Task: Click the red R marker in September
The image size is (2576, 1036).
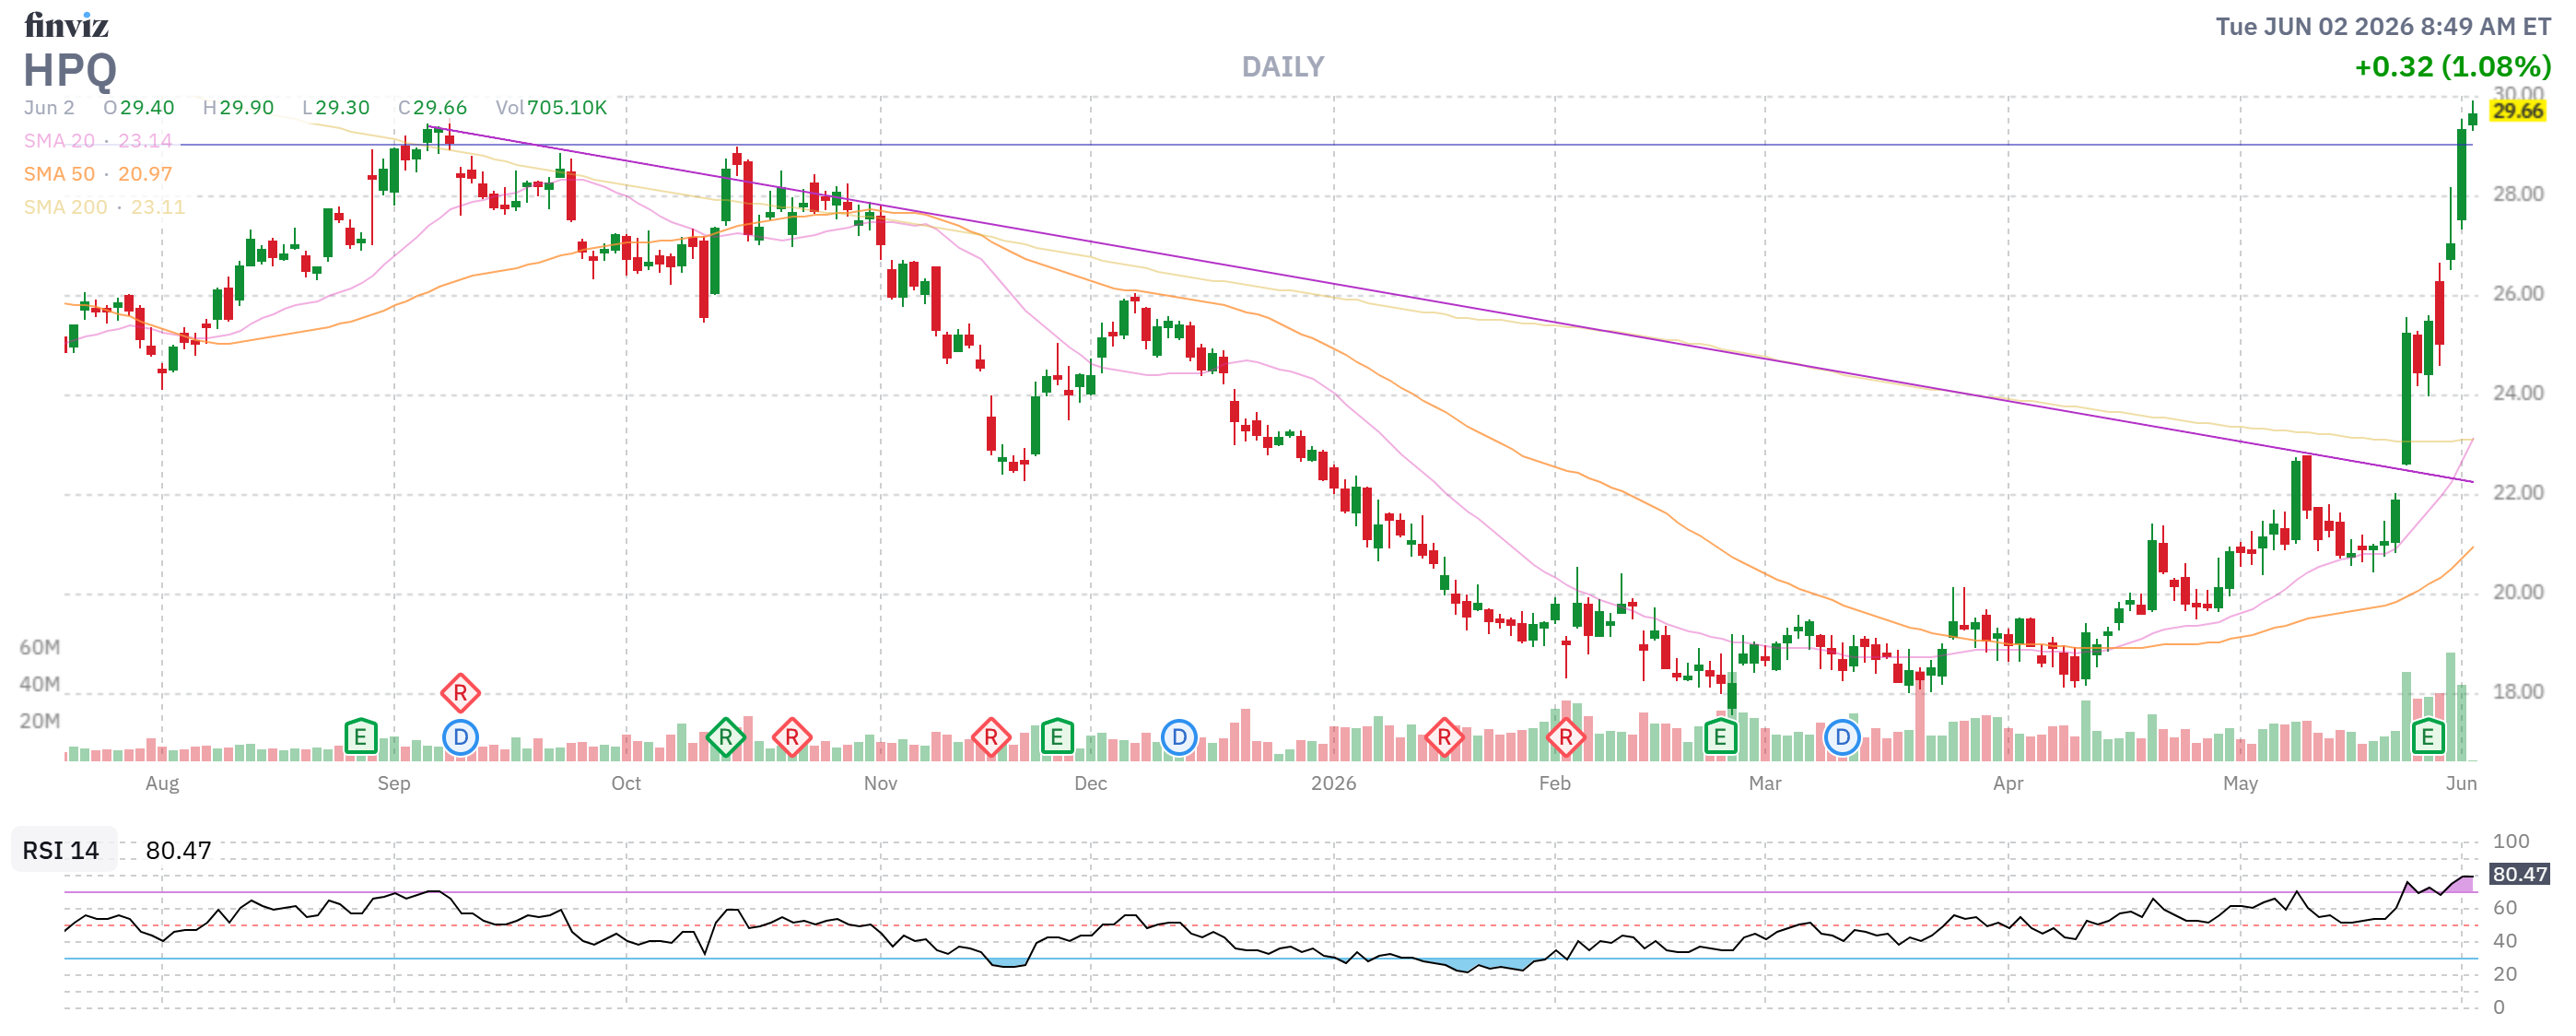Action: [460, 692]
